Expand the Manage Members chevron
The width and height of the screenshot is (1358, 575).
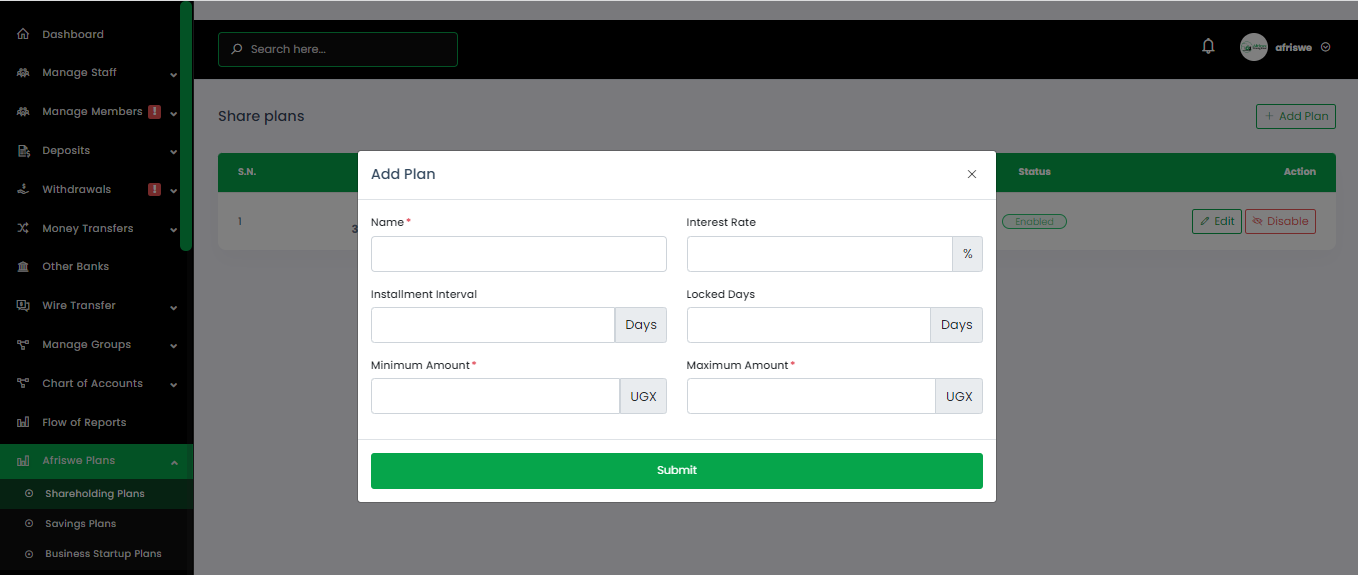tap(174, 113)
